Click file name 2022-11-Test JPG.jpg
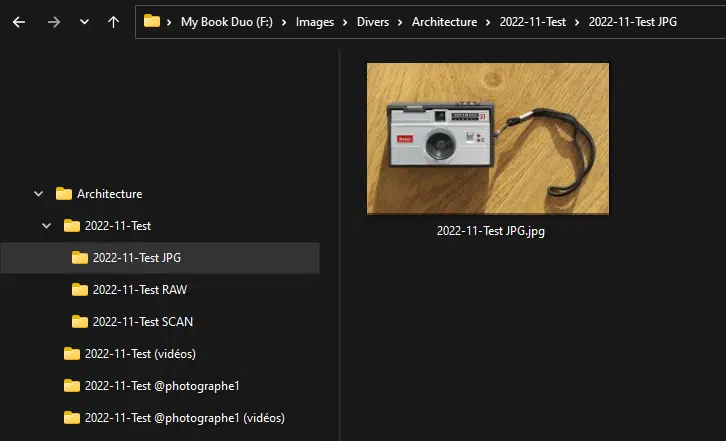The height and width of the screenshot is (441, 726). click(x=491, y=231)
